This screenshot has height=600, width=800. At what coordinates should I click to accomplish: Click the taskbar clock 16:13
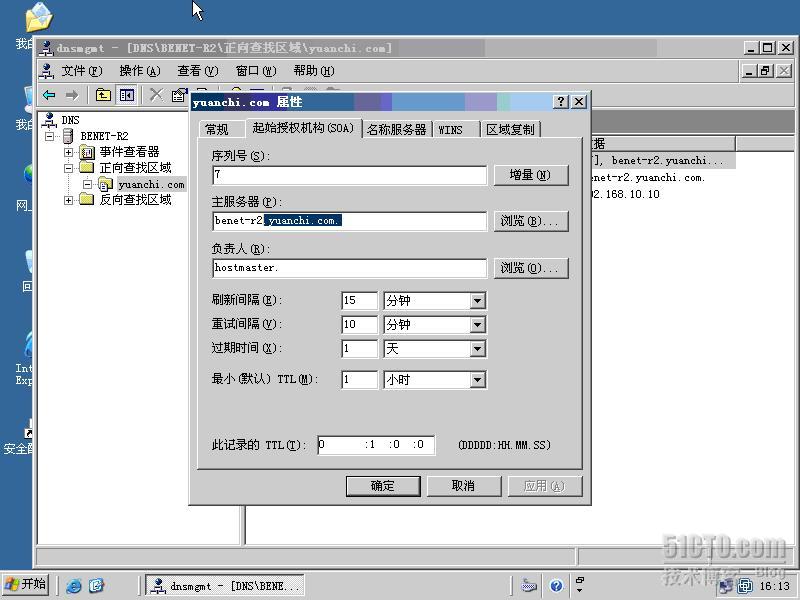pyautogui.click(x=774, y=586)
